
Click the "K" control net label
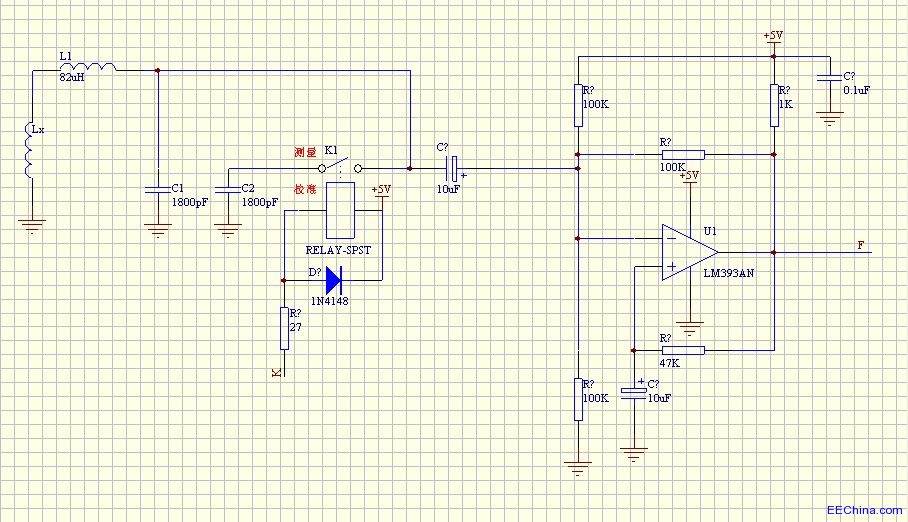(277, 372)
